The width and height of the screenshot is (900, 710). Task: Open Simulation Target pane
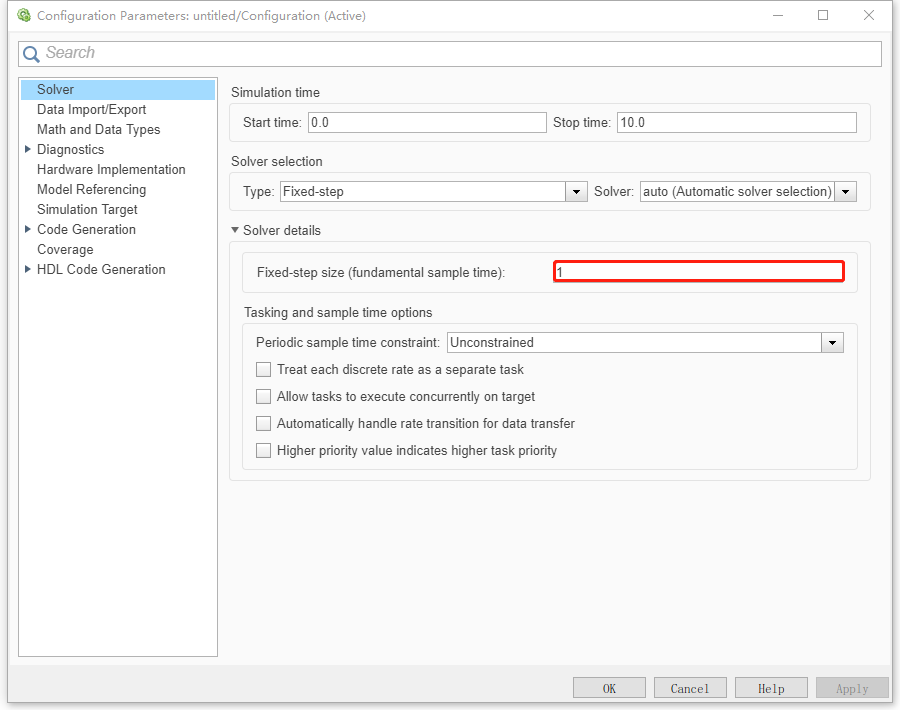(87, 209)
